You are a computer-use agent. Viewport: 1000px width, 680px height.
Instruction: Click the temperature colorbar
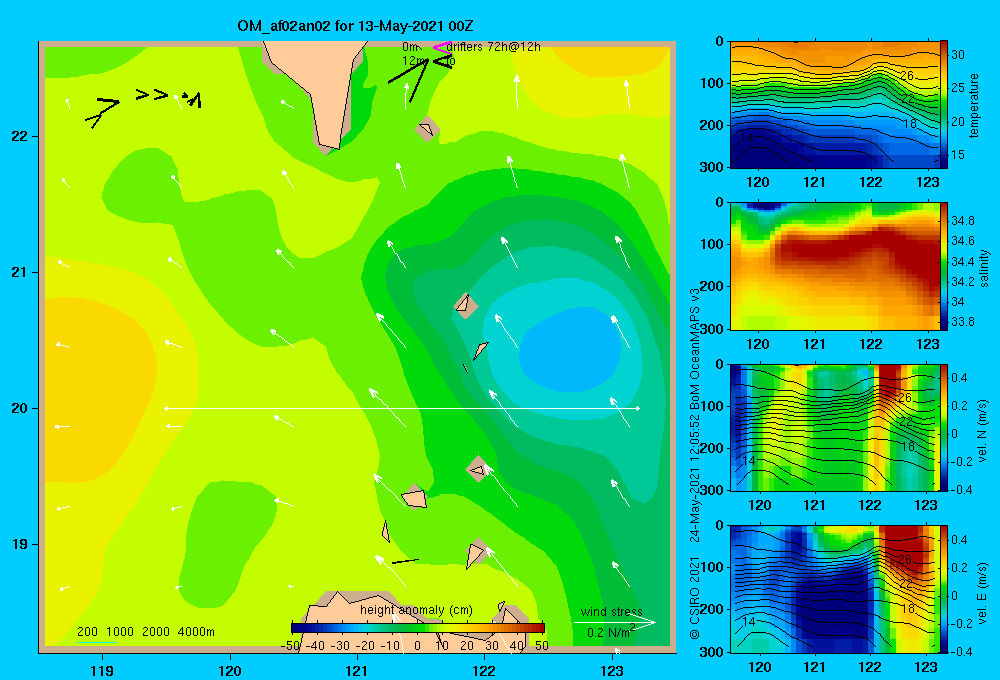tap(944, 105)
